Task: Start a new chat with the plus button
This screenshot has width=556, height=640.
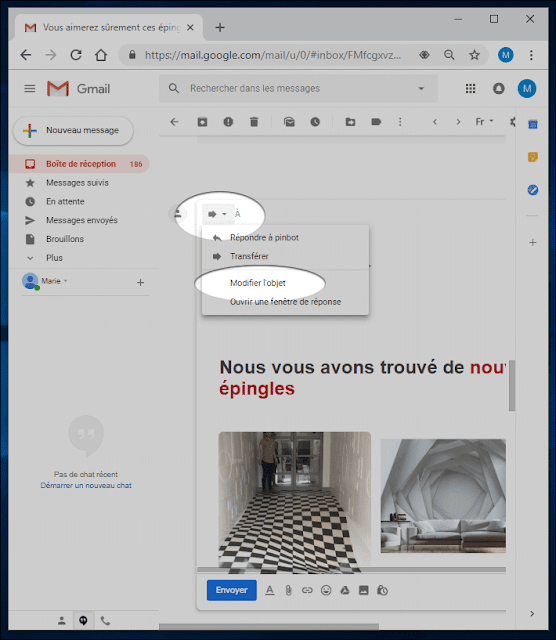Action: 140,282
